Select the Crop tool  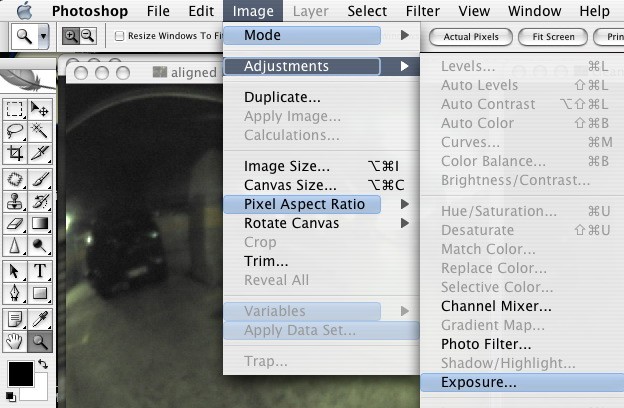pos(15,153)
